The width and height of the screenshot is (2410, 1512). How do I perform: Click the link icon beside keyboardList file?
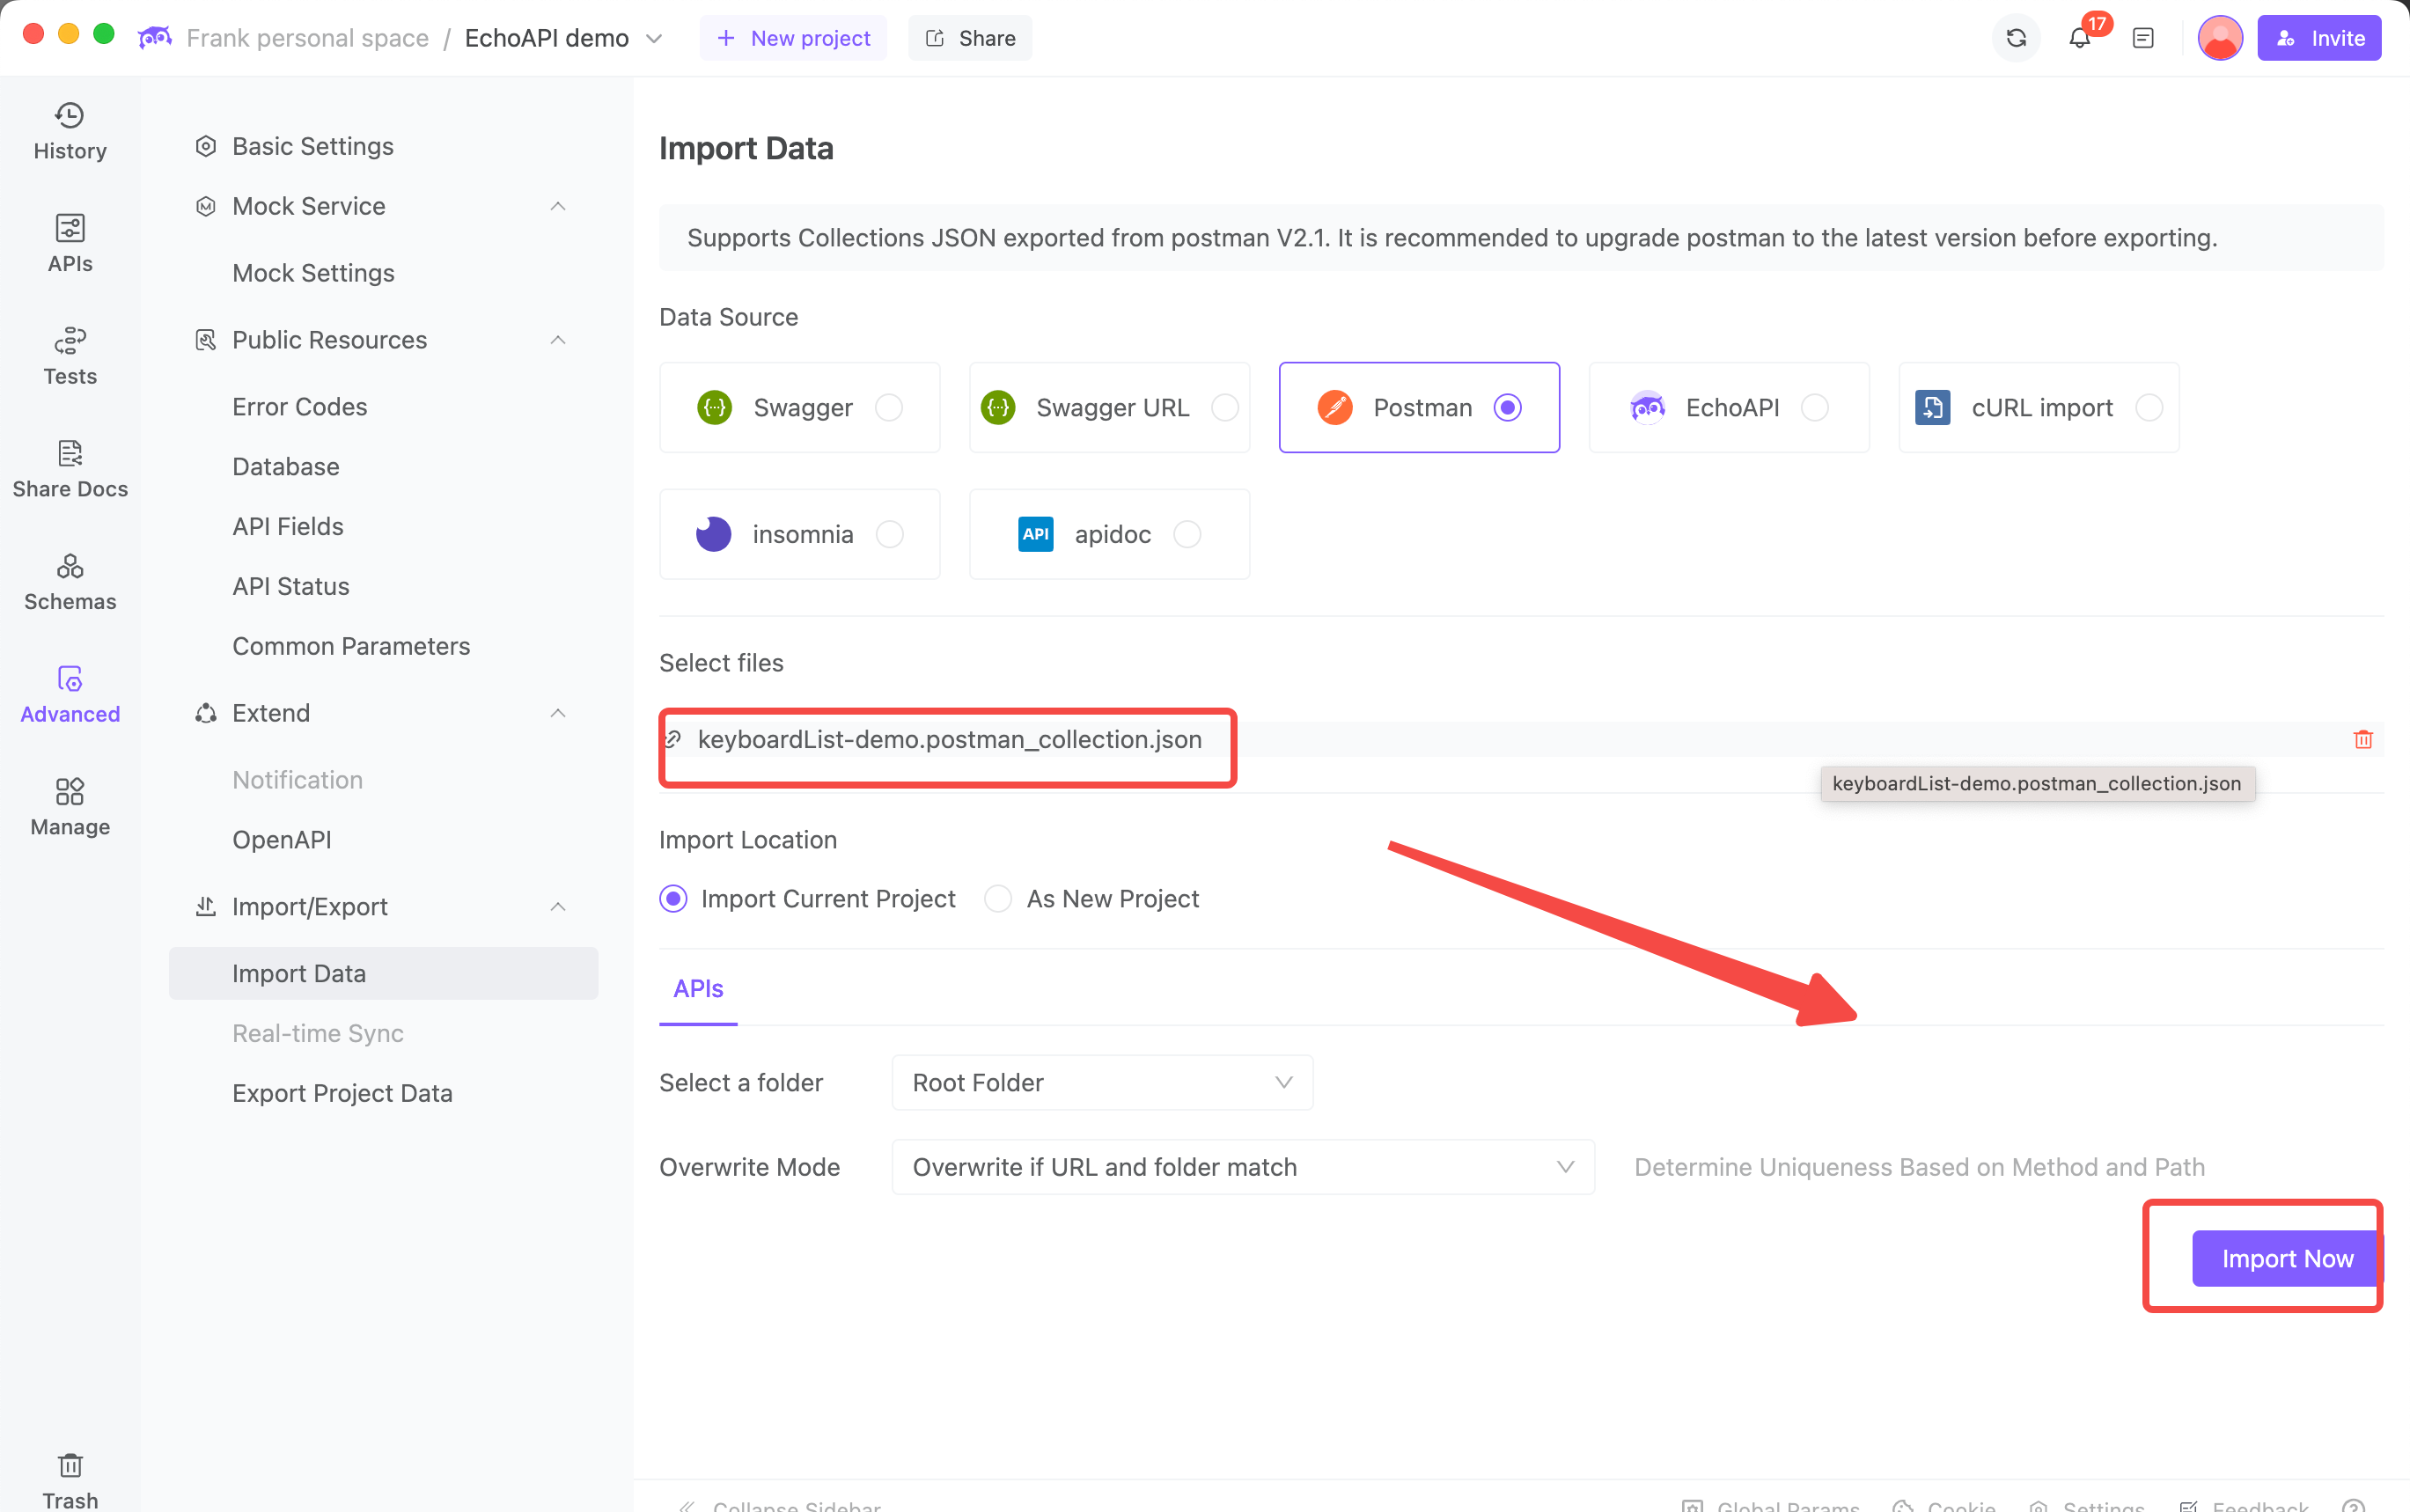673,739
